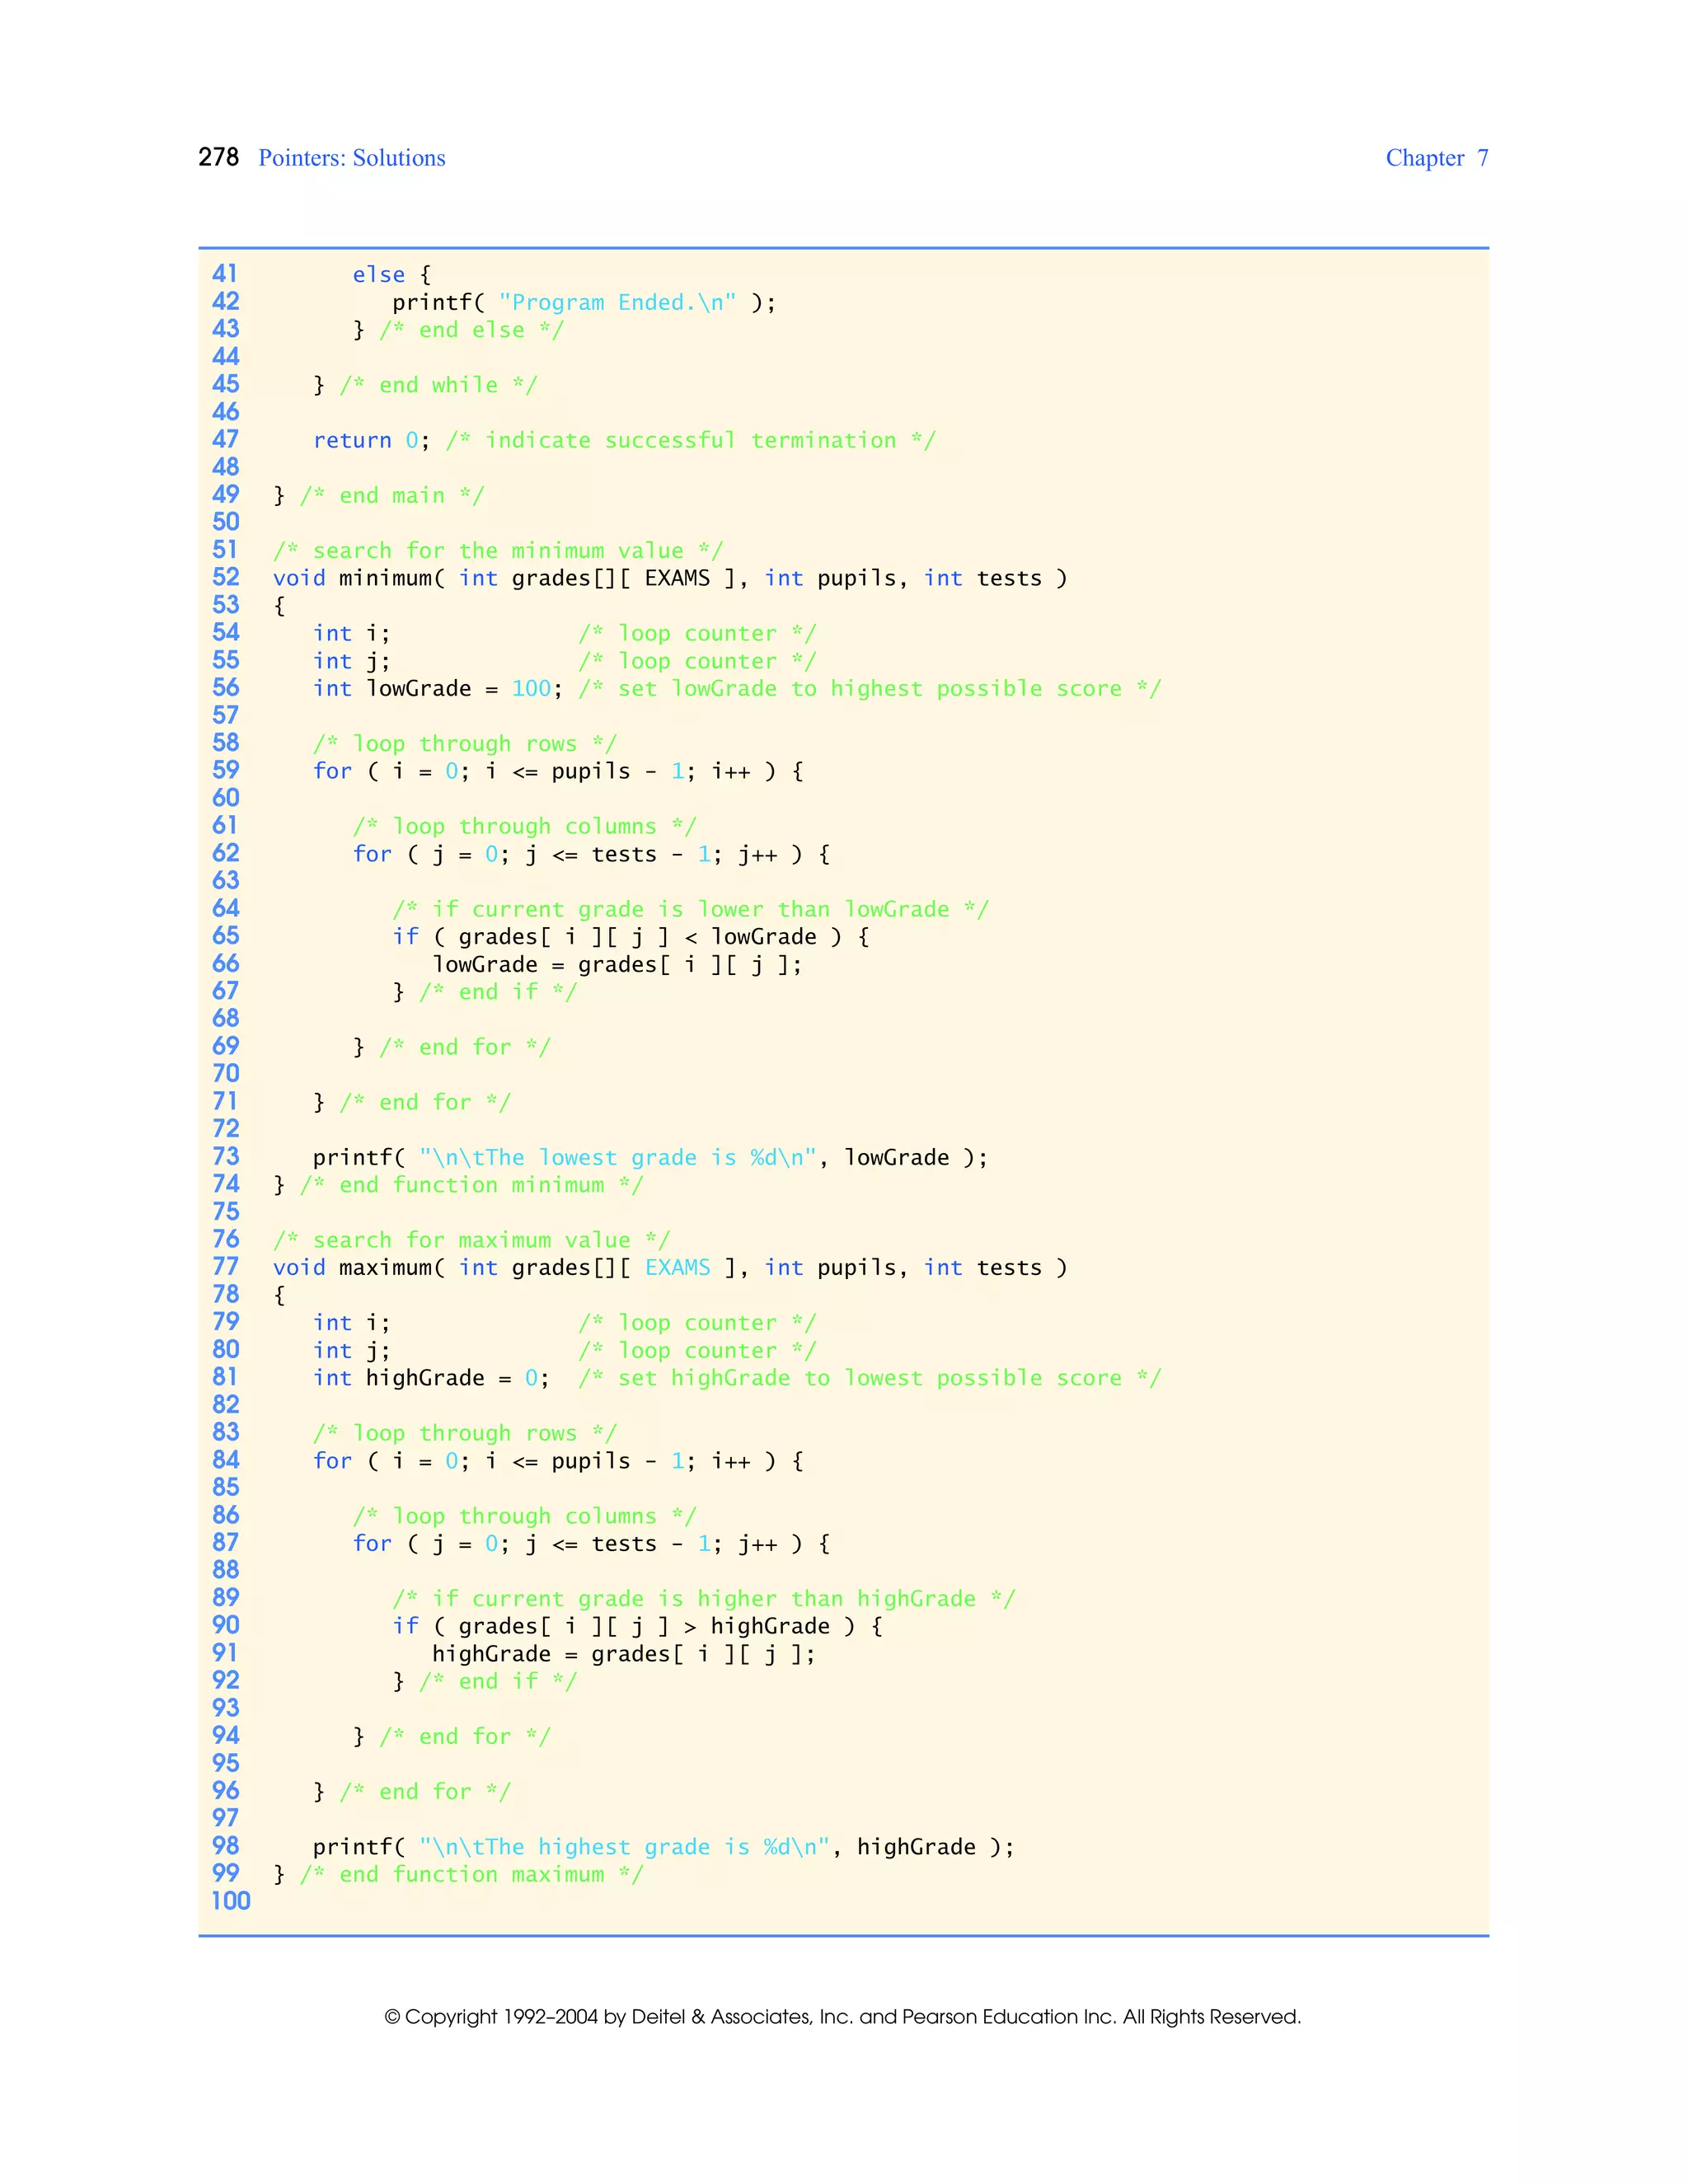Click the 'else {' on line 41
1688x2184 pixels.
392,274
